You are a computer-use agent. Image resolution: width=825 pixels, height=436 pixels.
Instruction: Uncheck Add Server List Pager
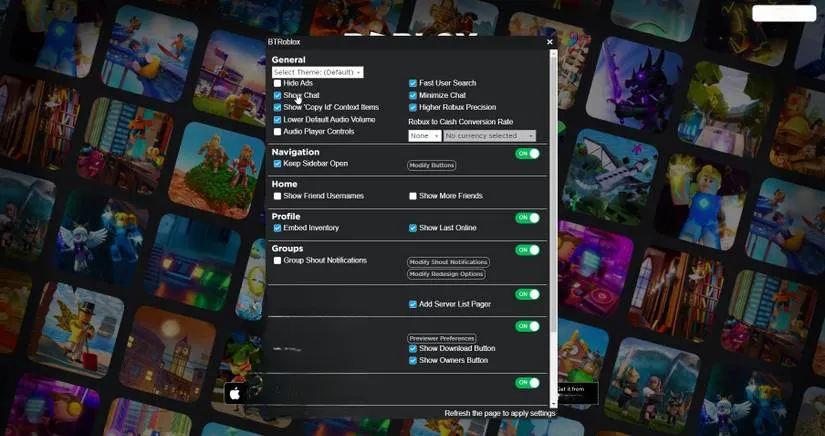(x=413, y=304)
